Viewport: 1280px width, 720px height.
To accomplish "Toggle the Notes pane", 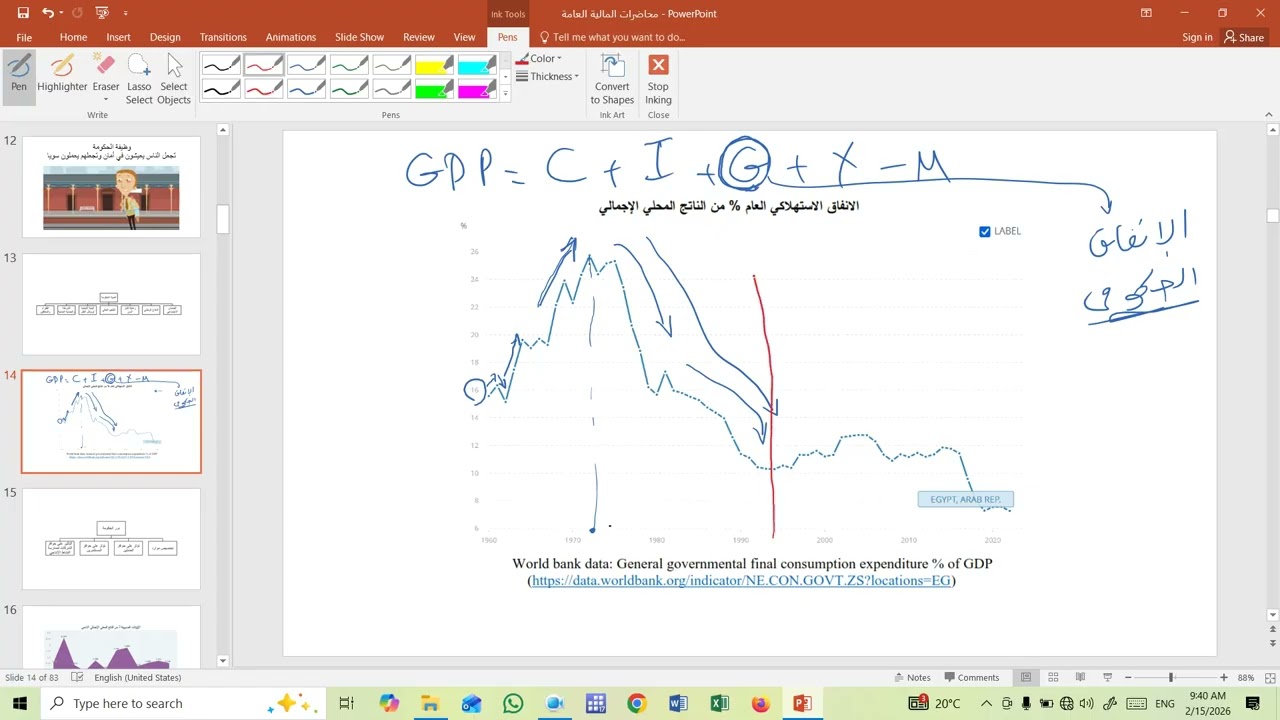I will (x=912, y=677).
